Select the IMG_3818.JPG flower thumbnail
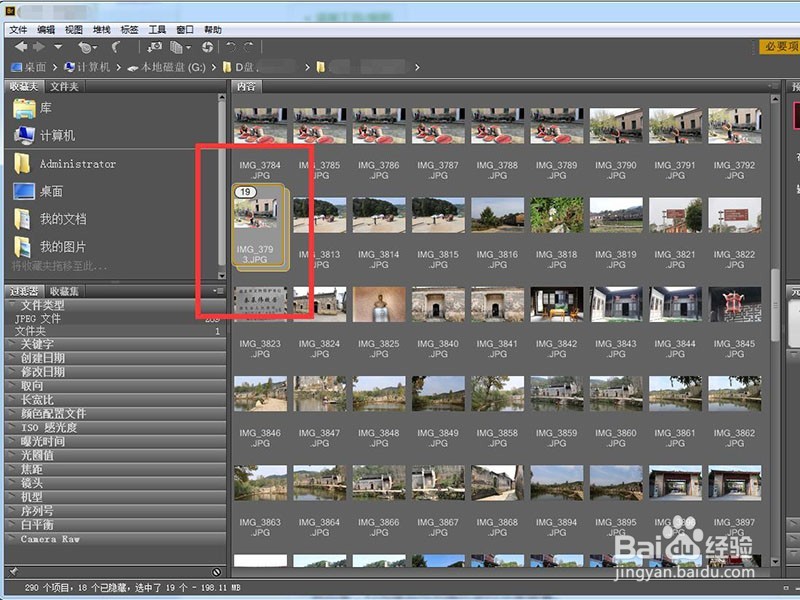This screenshot has width=800, height=600. point(557,215)
